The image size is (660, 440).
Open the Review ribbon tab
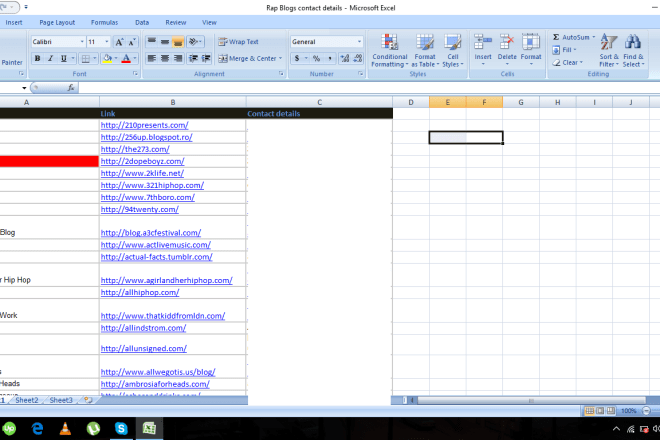click(176, 23)
